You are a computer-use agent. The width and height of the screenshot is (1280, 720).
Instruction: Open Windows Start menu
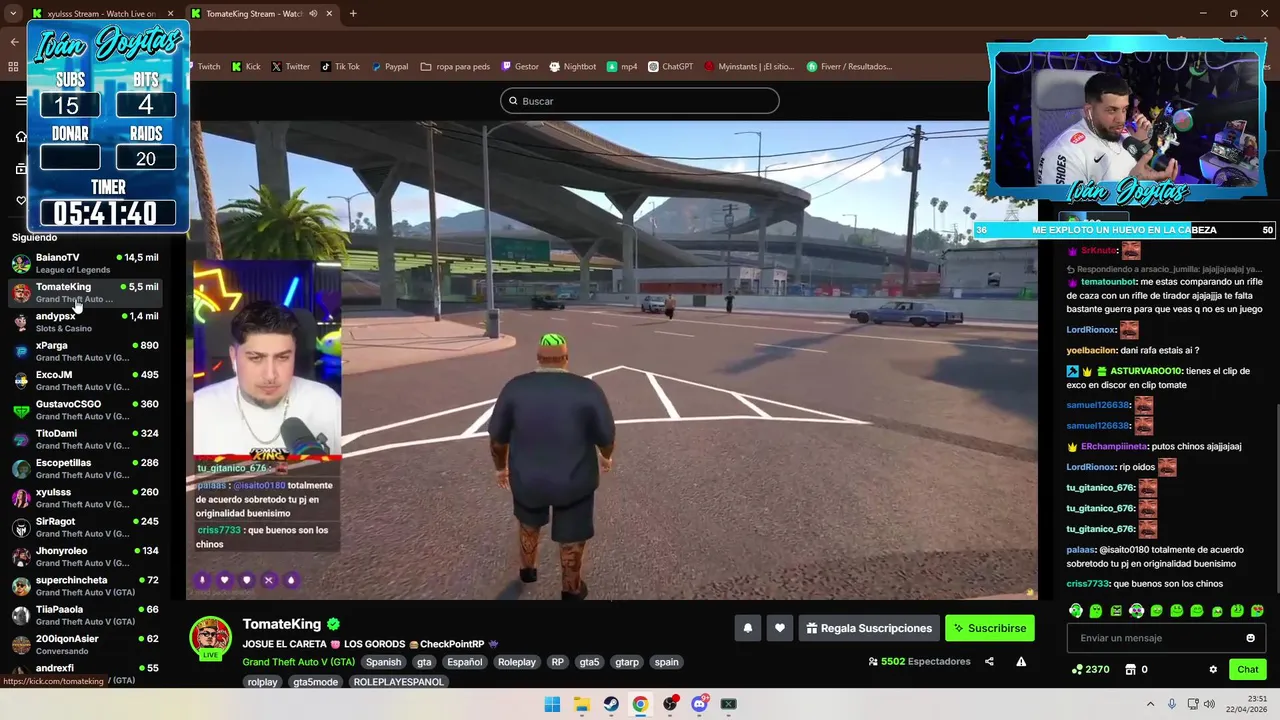point(552,704)
